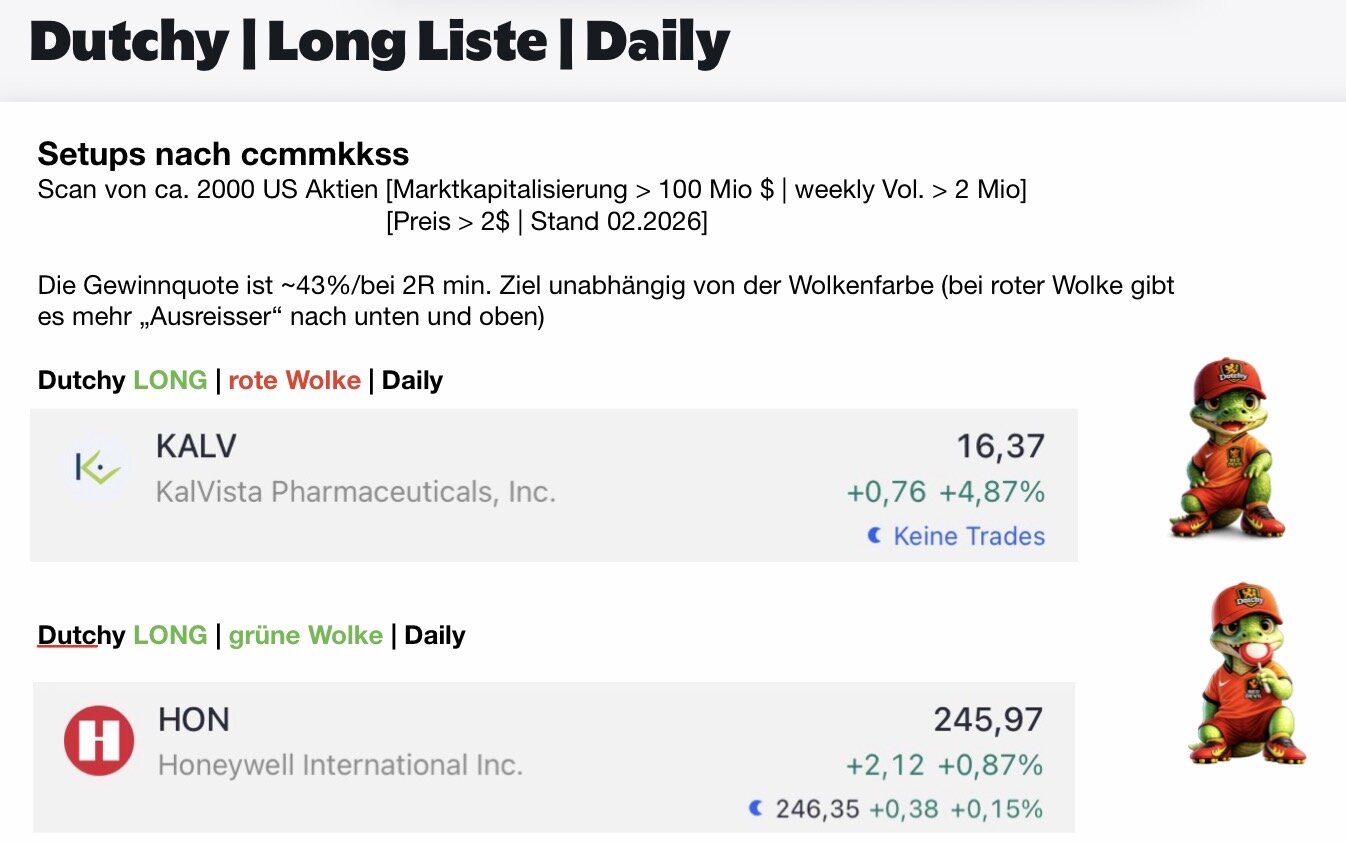Click the red 'rote Wolke' label
Screen dimensions: 1346x844
[x=294, y=381]
